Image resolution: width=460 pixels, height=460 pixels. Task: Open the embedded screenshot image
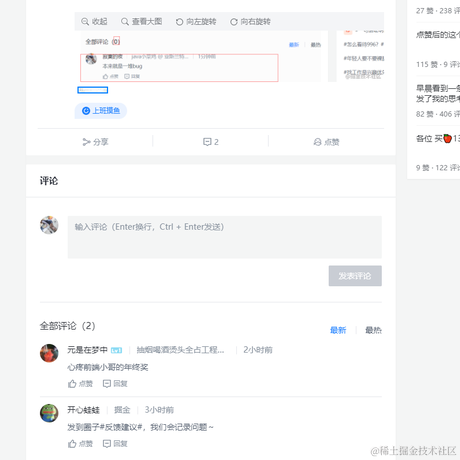[x=229, y=57]
